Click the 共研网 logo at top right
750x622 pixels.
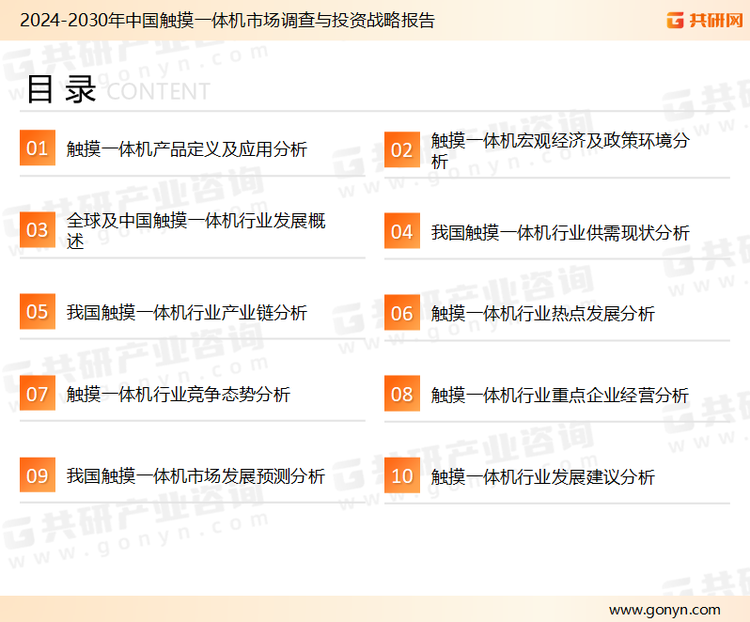[705, 21]
